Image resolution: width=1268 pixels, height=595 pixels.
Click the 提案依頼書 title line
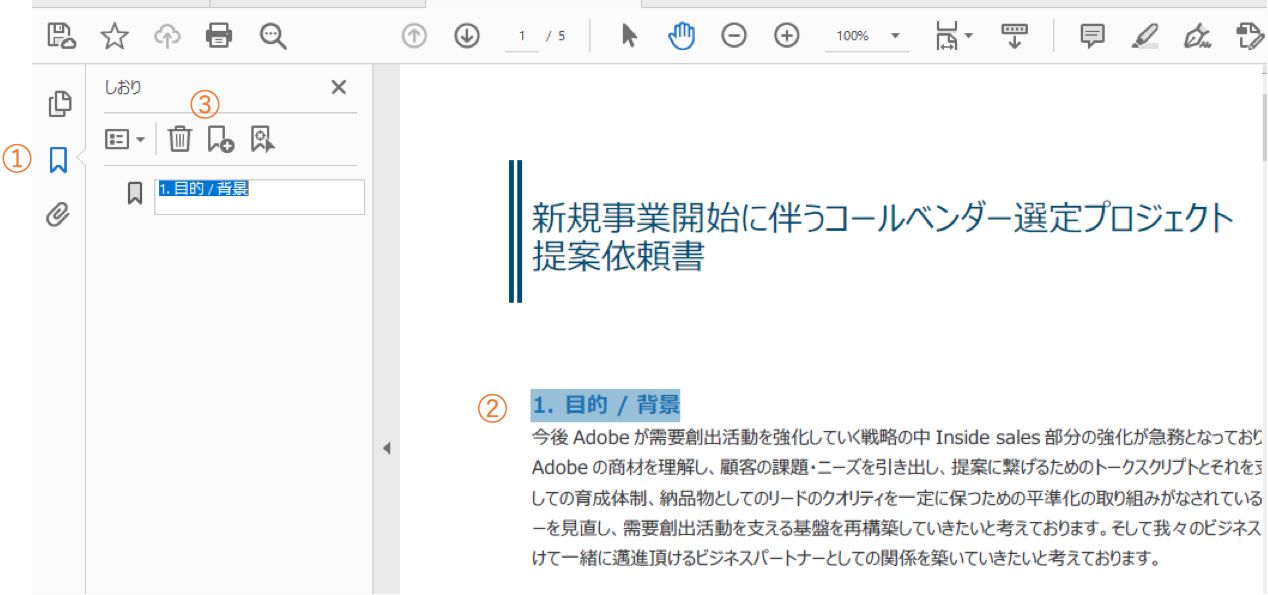point(618,257)
